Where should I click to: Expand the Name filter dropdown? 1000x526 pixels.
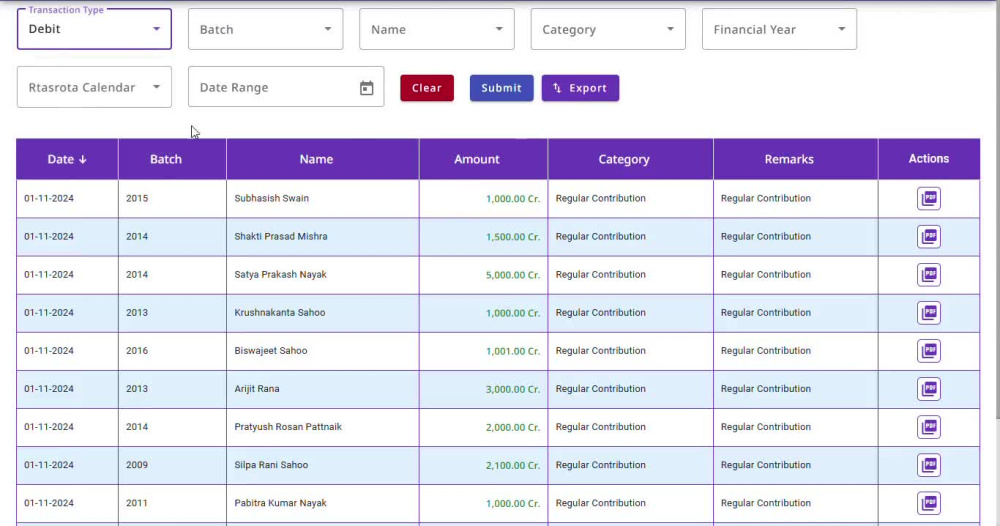437,29
